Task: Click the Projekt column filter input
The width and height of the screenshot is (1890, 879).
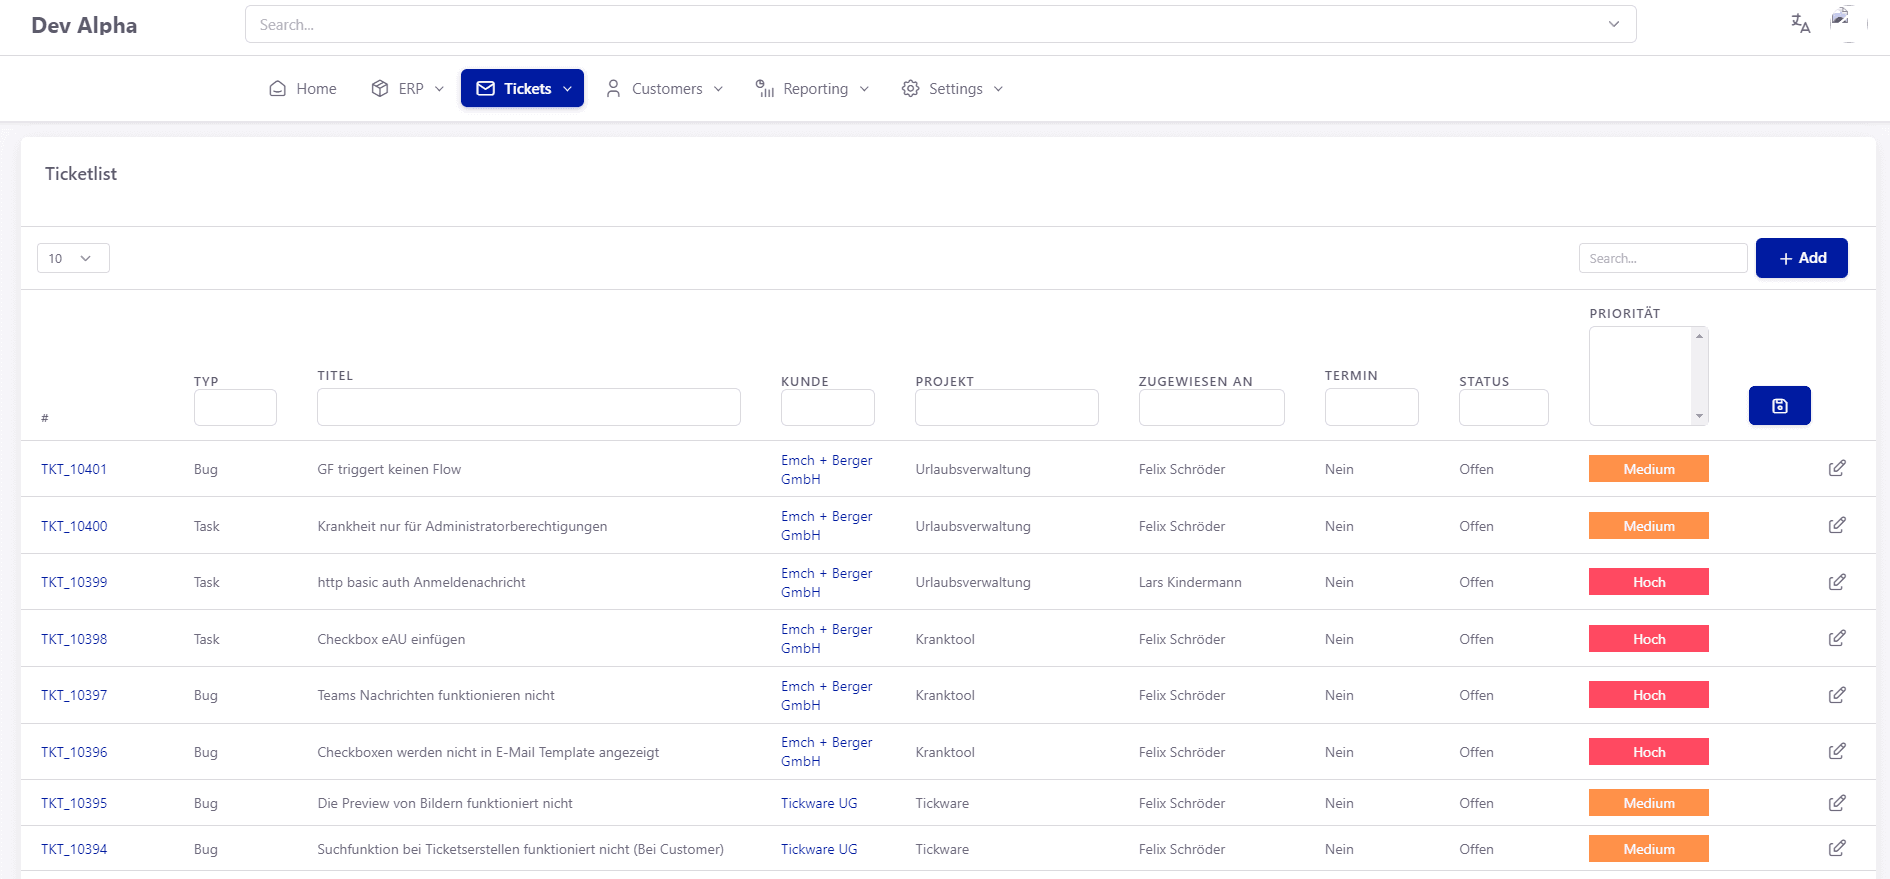Action: (1006, 407)
